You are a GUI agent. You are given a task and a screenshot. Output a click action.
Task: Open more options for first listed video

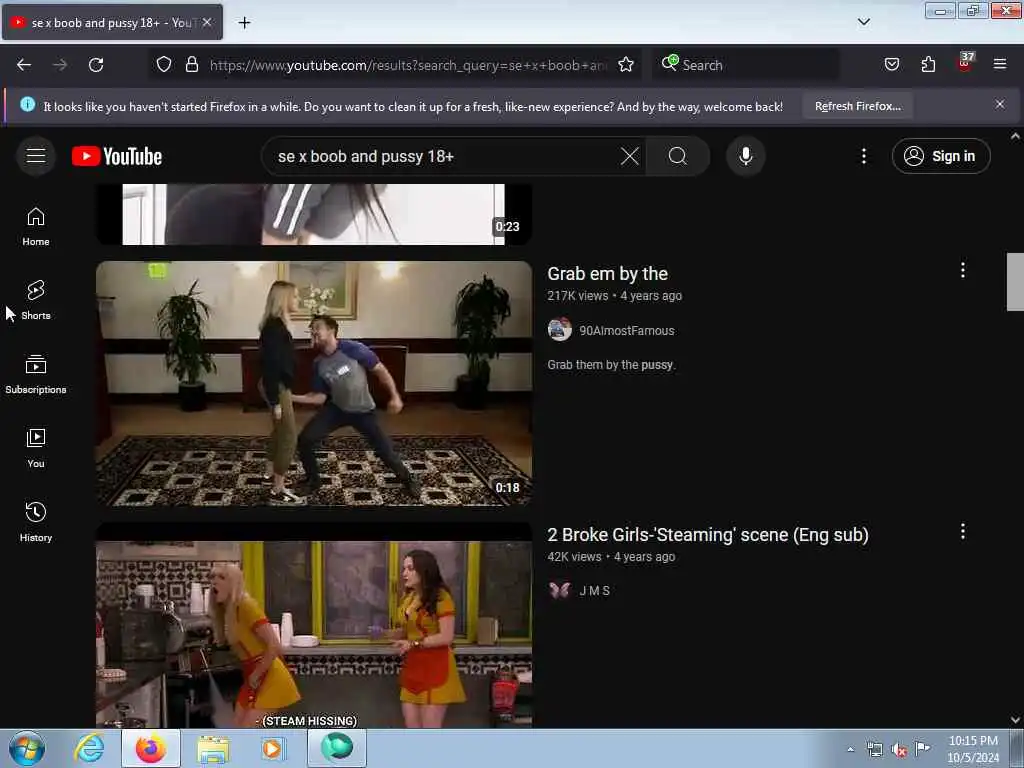963,270
